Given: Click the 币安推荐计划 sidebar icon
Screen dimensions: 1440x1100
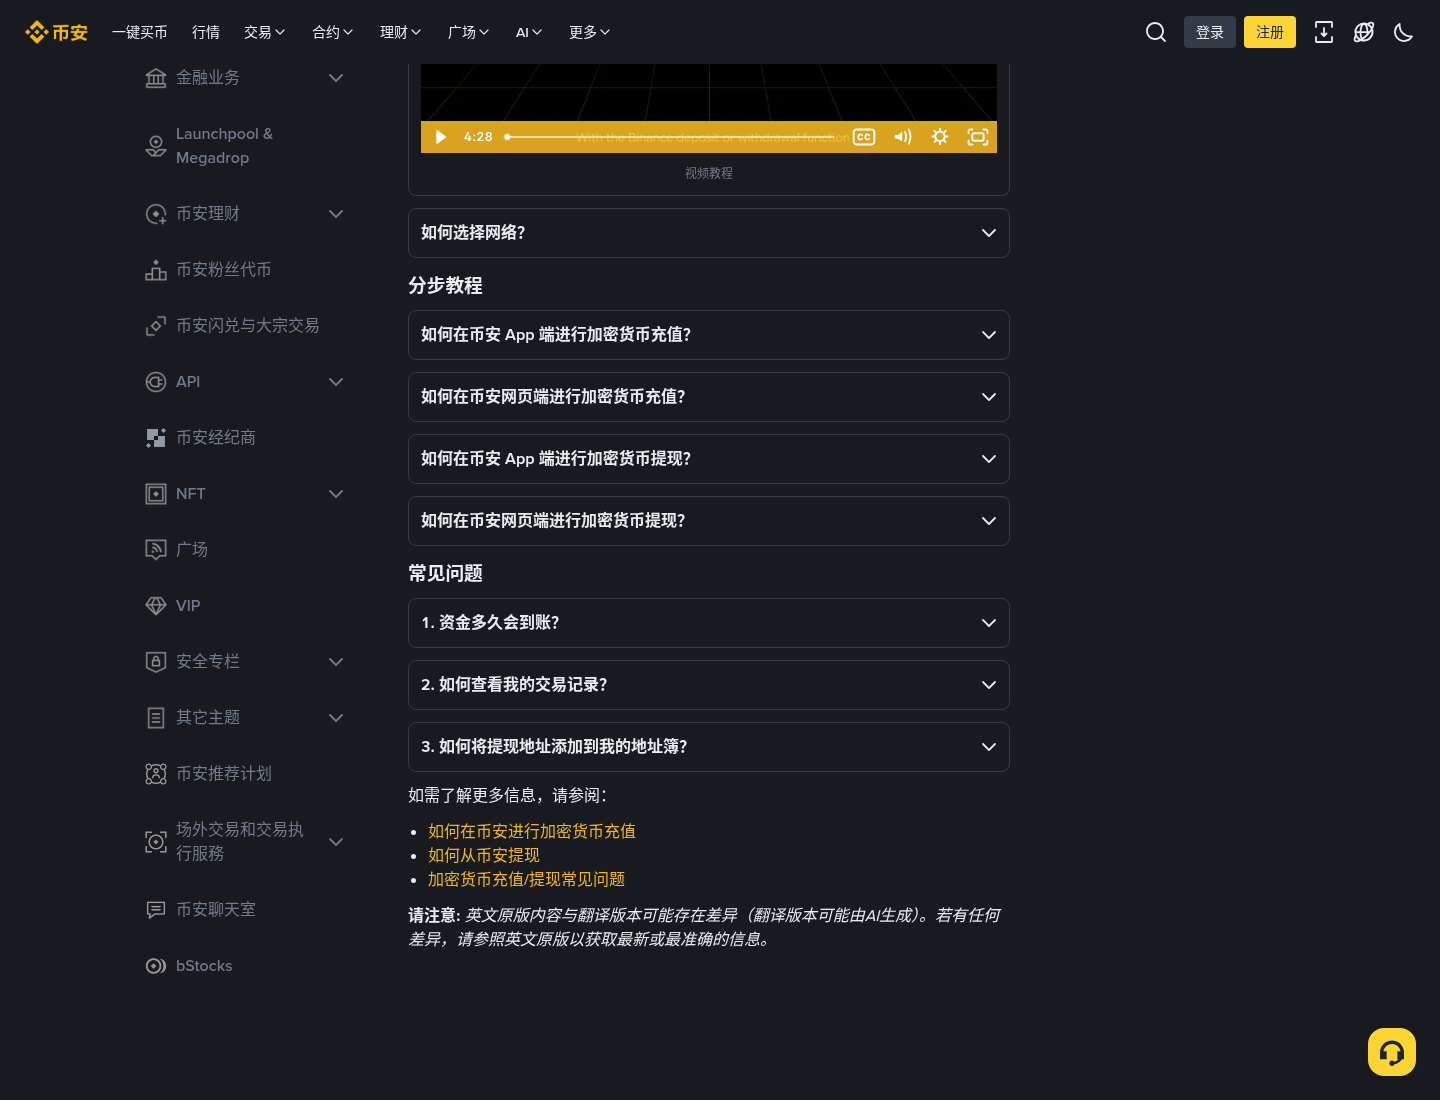Looking at the screenshot, I should (x=156, y=774).
